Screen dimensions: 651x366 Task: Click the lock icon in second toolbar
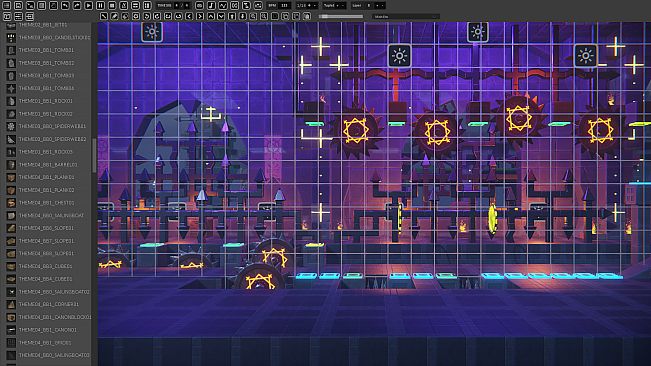click(x=307, y=16)
